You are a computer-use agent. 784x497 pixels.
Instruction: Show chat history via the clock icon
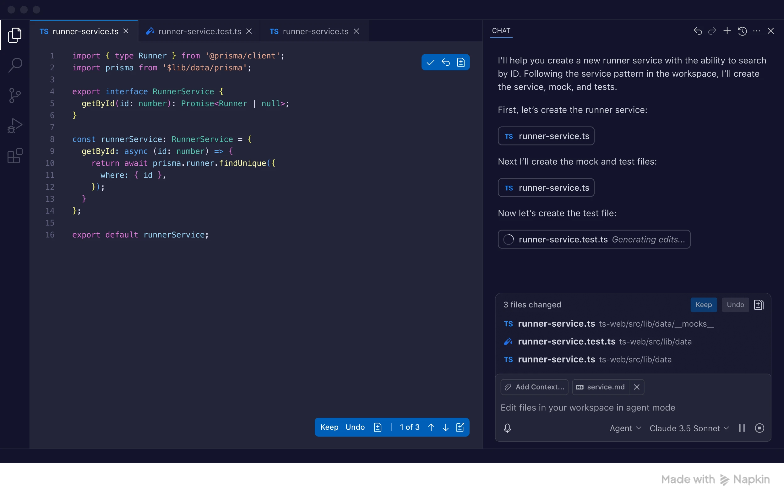coord(741,31)
